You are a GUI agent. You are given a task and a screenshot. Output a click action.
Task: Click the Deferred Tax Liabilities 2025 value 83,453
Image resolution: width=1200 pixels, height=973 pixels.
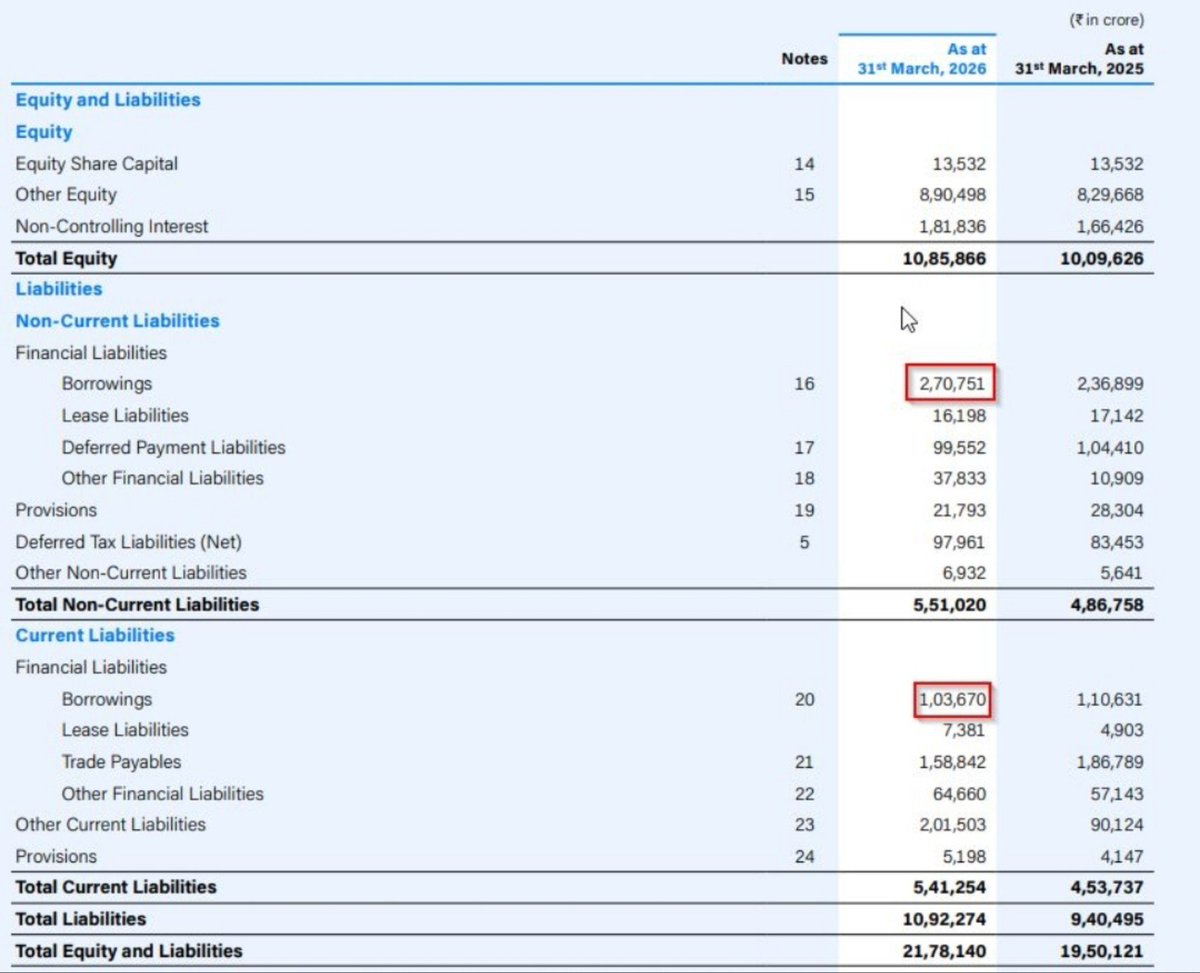[1117, 542]
